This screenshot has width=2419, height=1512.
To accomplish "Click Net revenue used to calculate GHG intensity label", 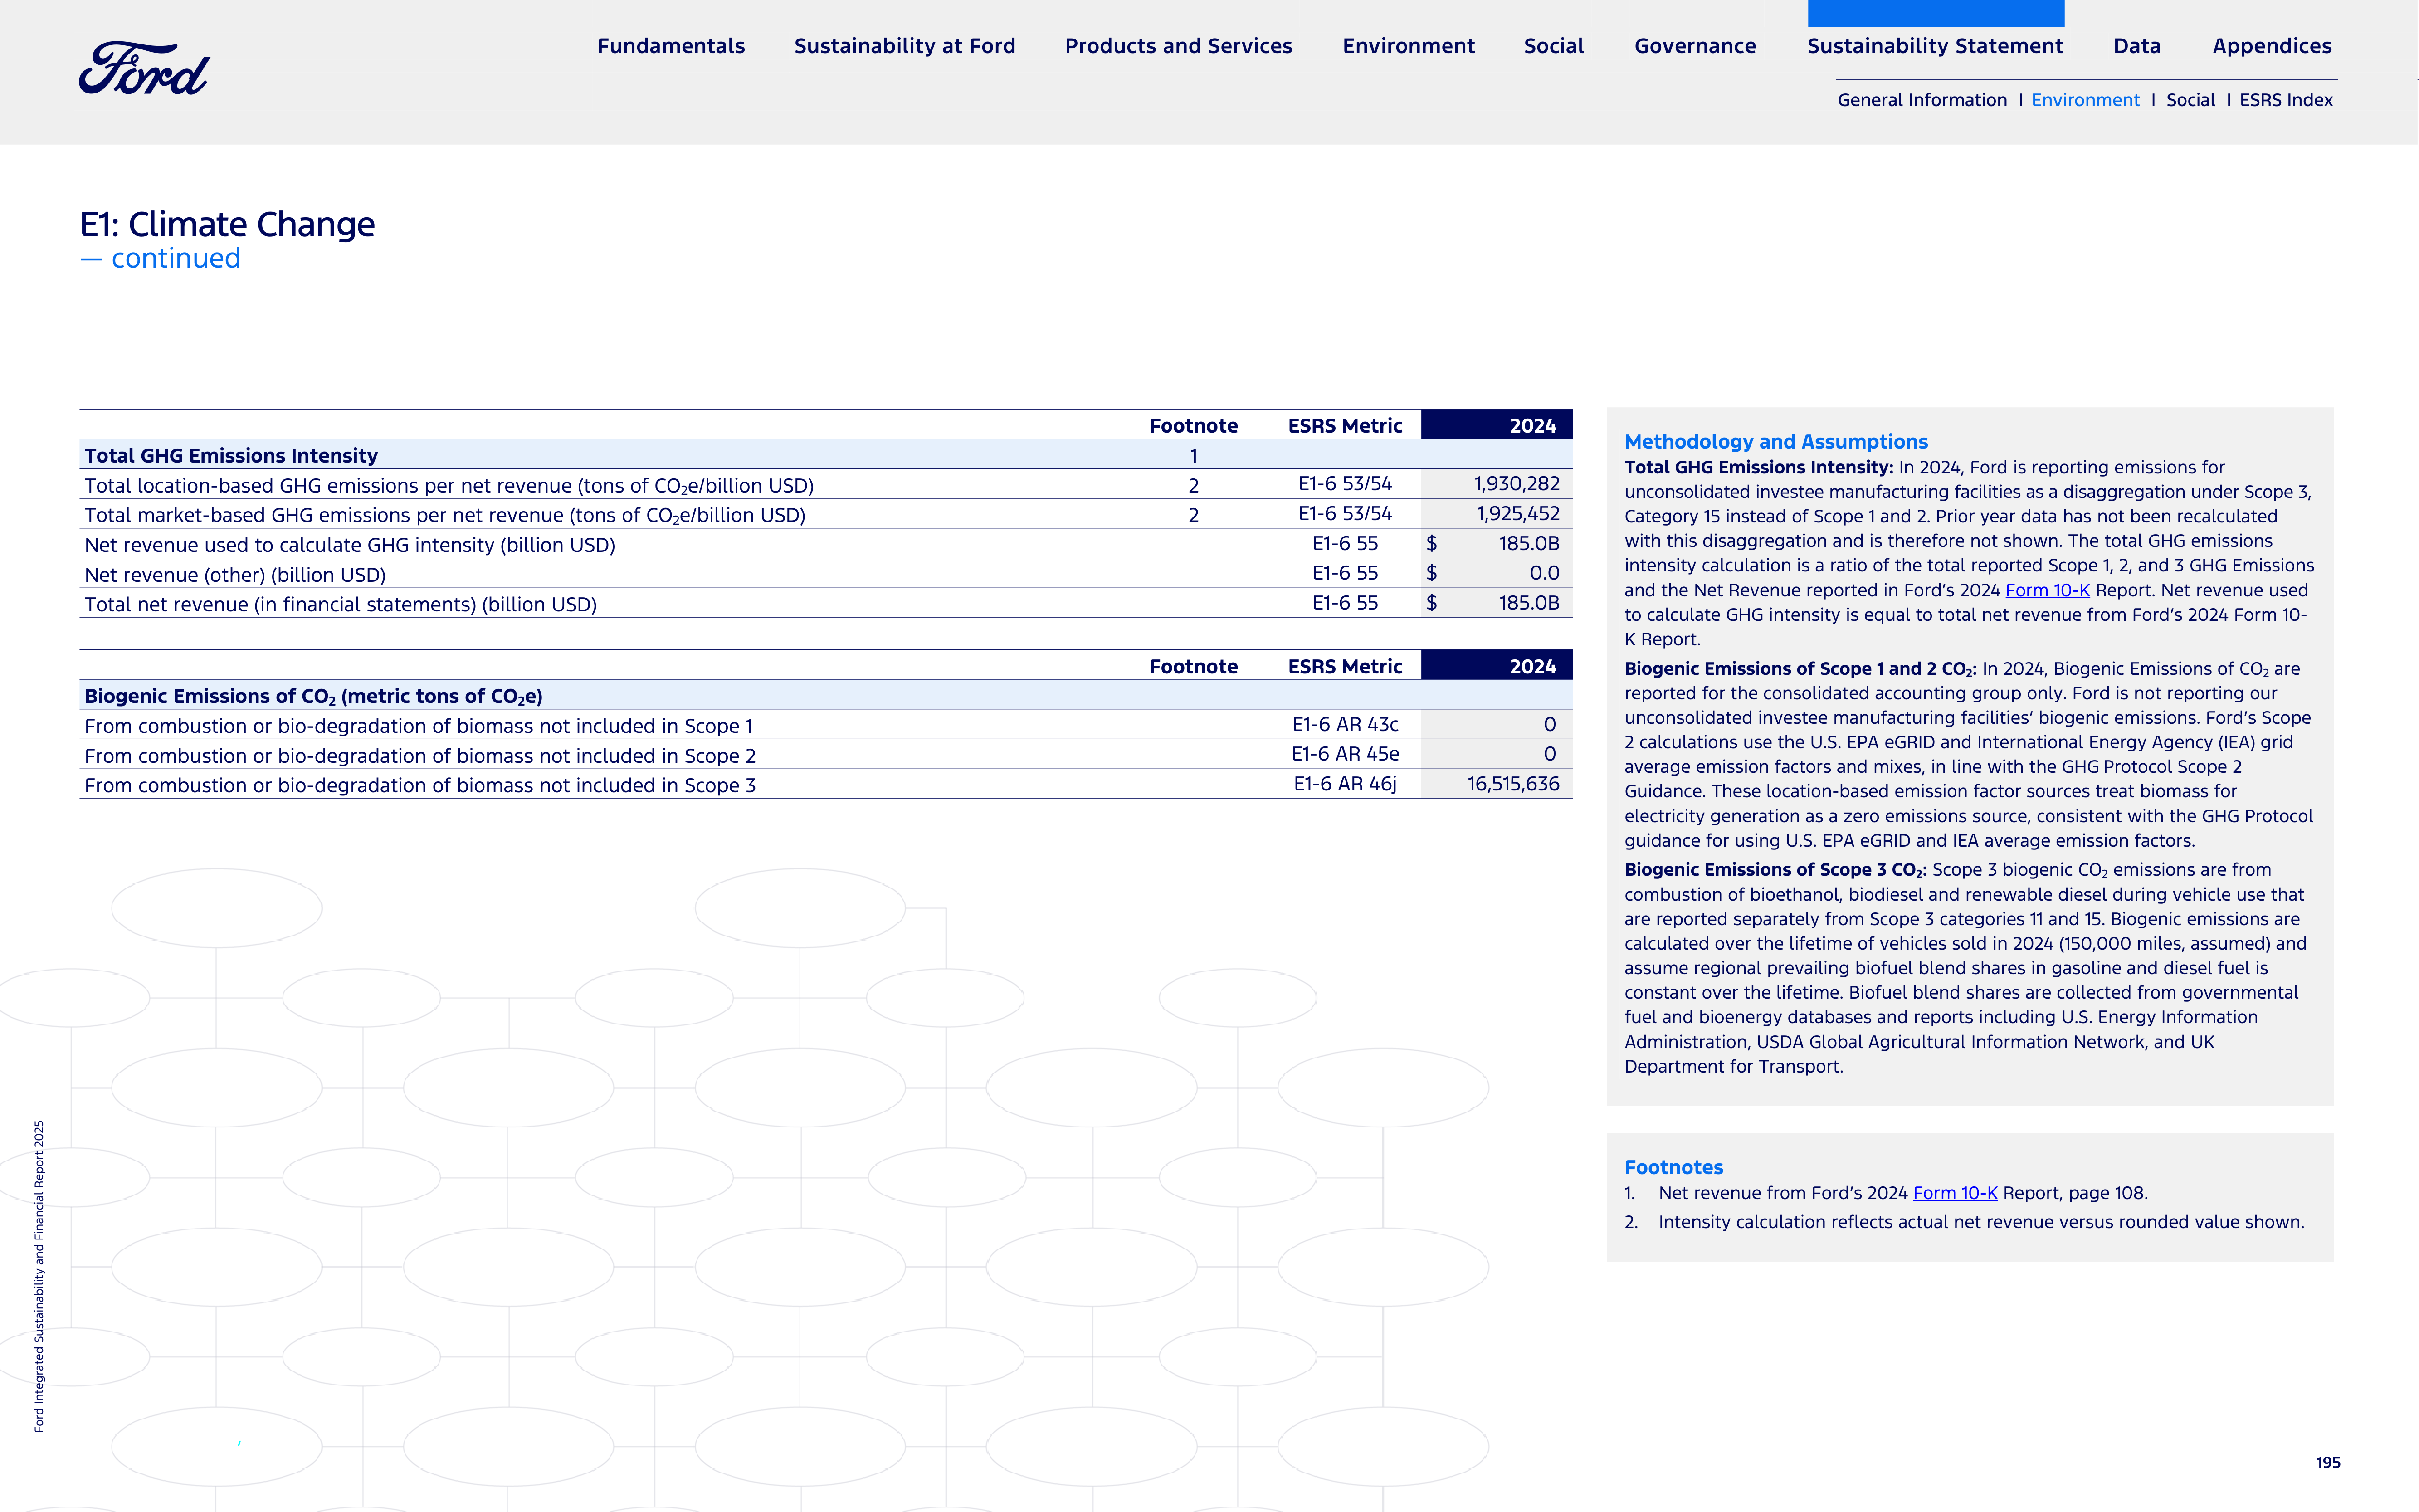I will pos(350,545).
